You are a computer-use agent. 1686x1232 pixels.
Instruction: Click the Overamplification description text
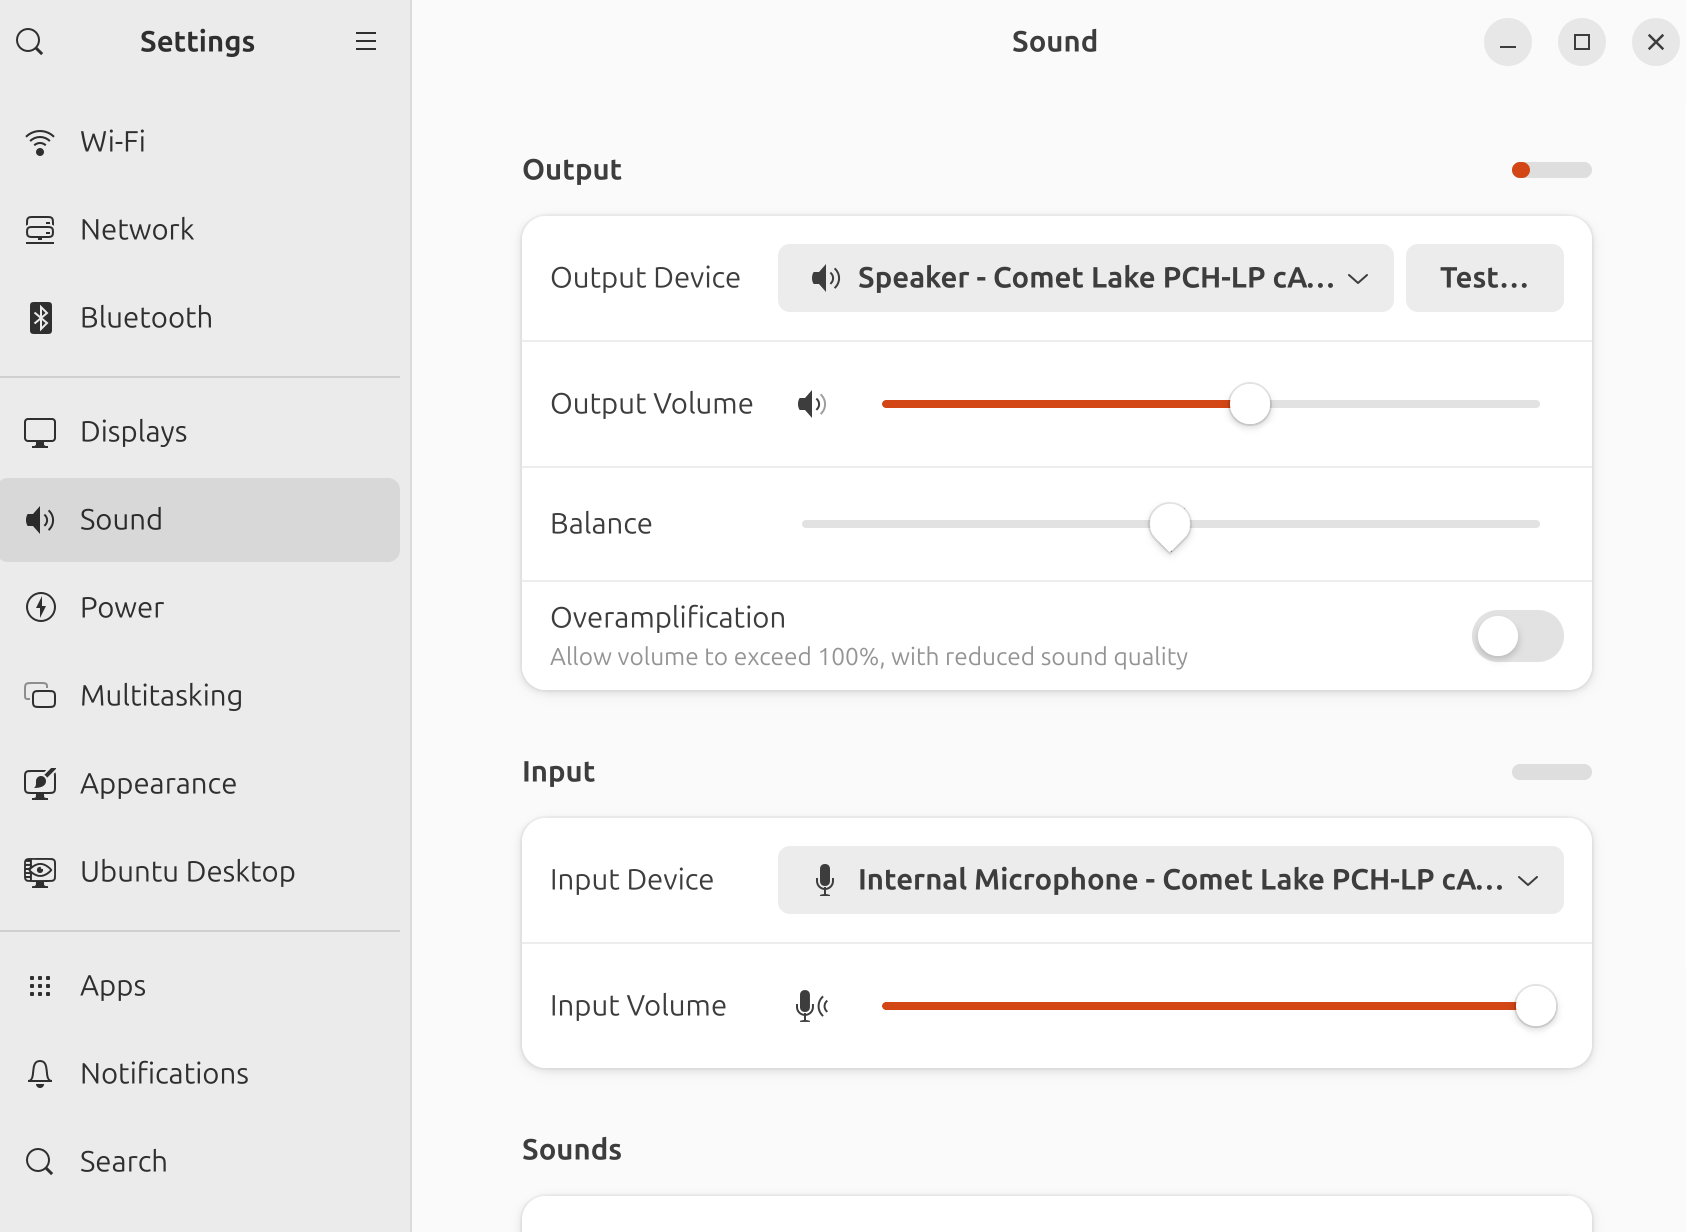[x=869, y=657]
